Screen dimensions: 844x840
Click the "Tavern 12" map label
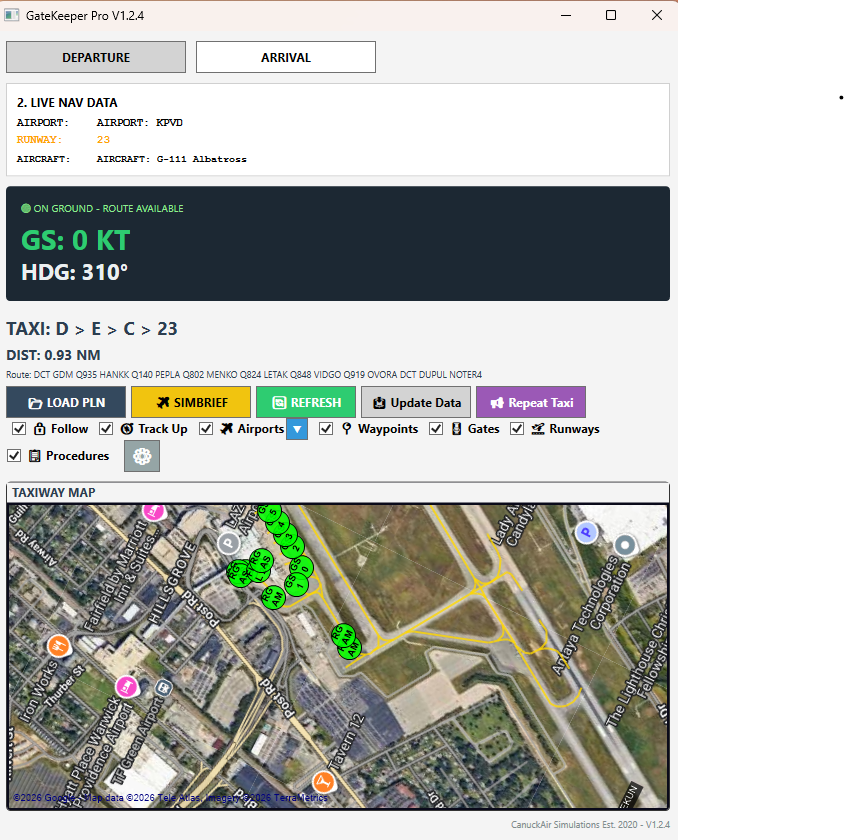coord(347,743)
